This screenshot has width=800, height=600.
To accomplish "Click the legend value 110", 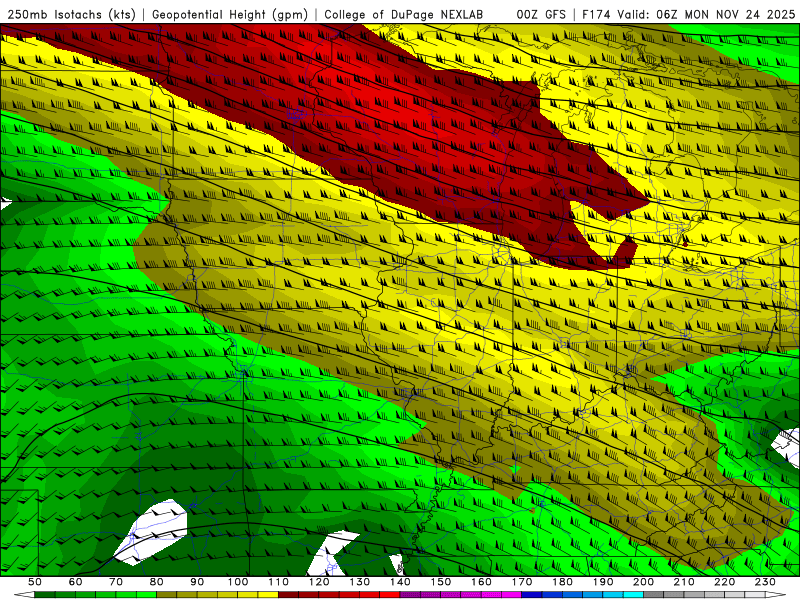I will [x=279, y=582].
